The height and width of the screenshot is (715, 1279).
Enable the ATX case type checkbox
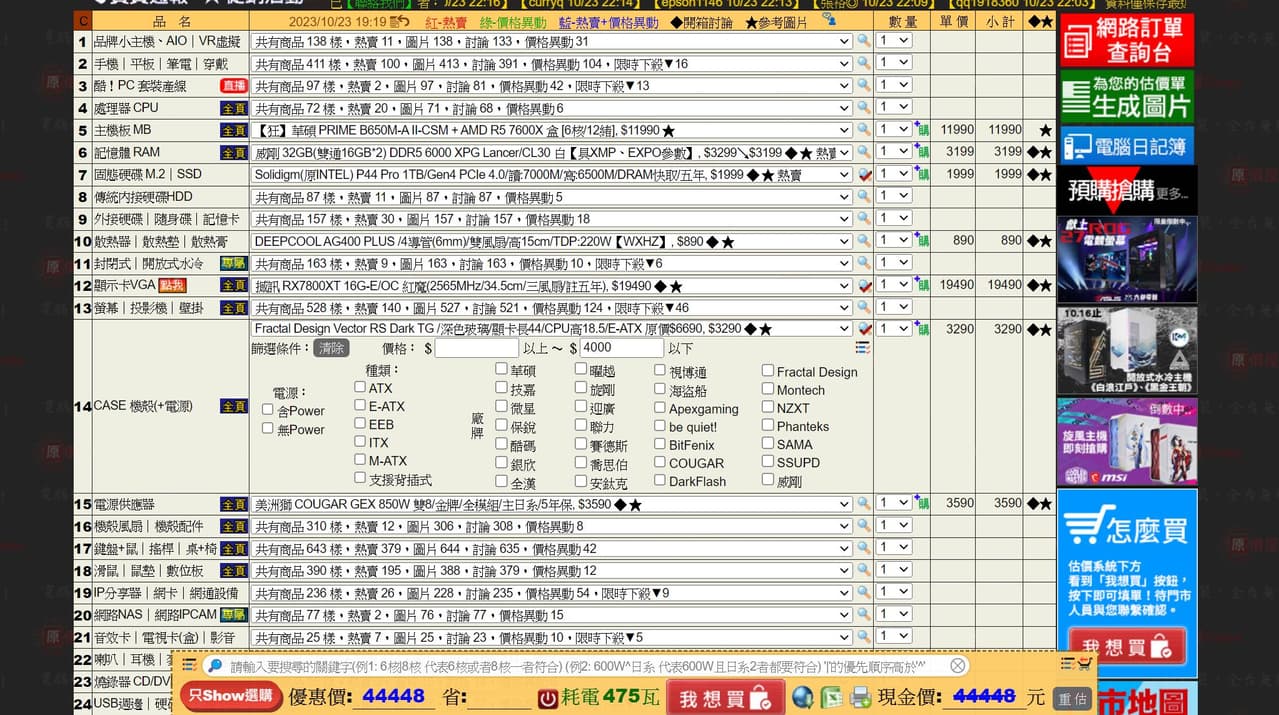point(360,389)
